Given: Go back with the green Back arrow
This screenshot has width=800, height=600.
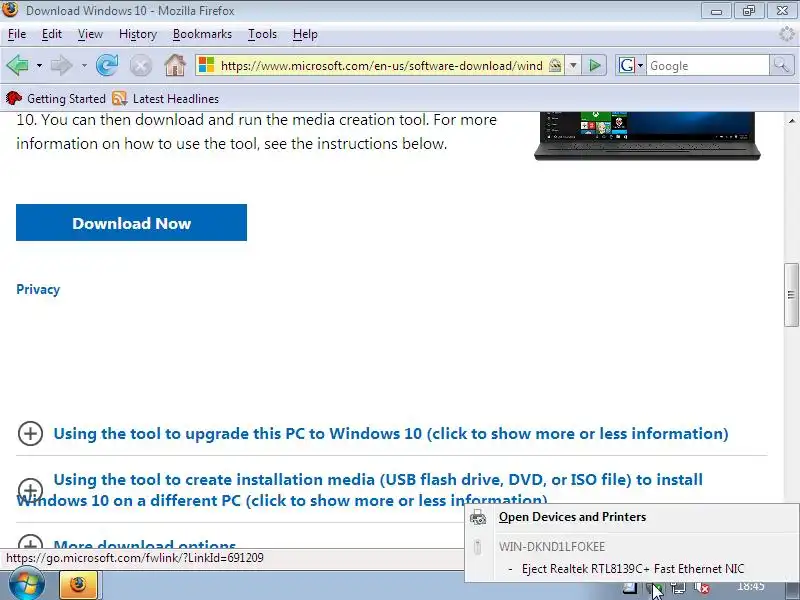Looking at the screenshot, I should coord(17,65).
